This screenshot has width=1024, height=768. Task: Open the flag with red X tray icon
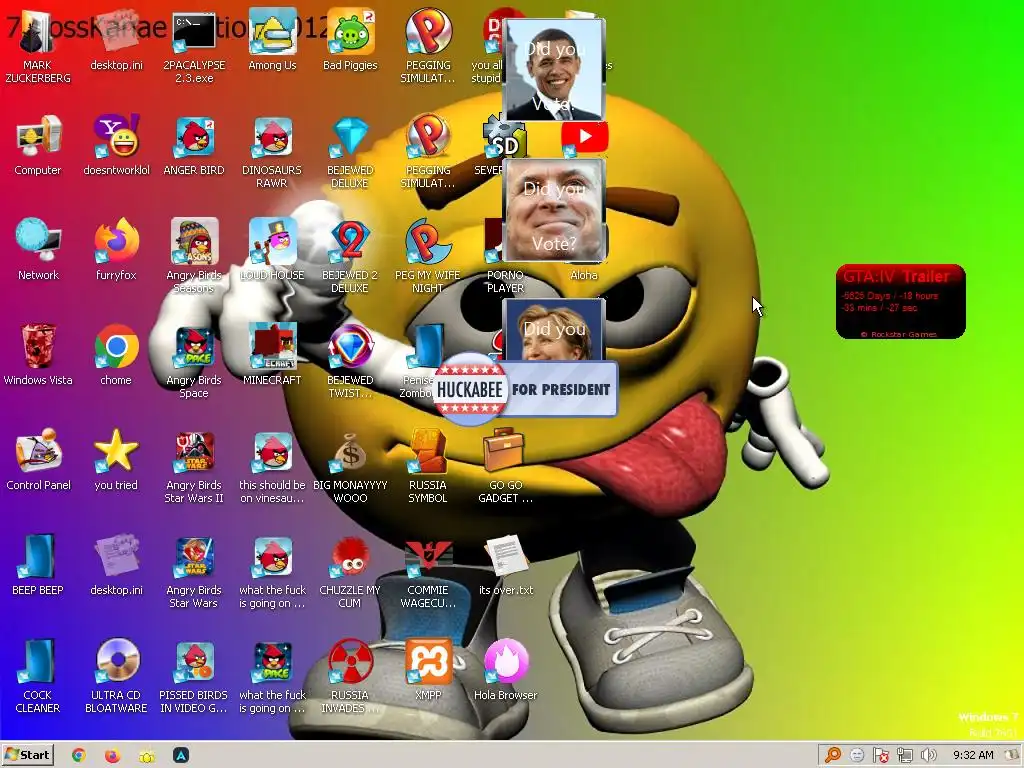point(880,756)
